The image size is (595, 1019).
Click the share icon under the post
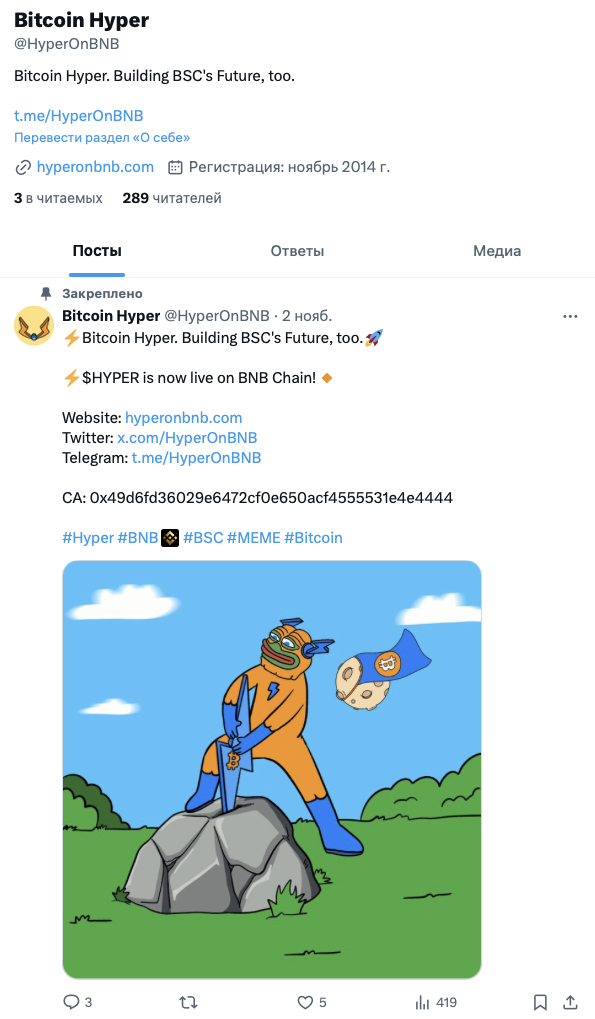click(x=570, y=1002)
